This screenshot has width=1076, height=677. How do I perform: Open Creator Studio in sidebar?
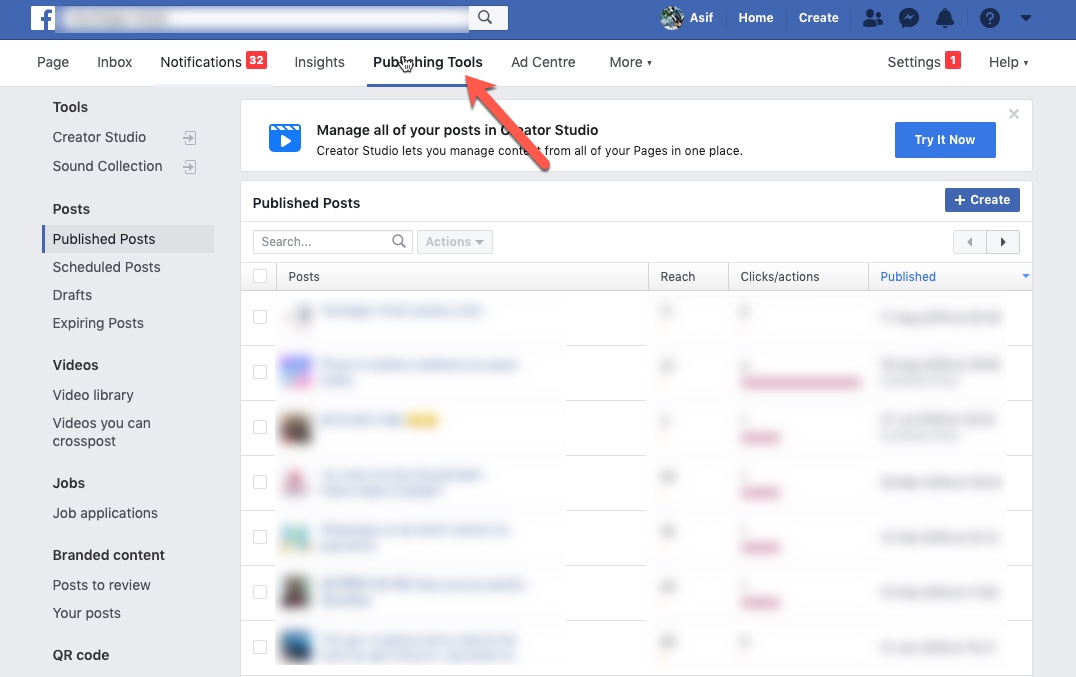coord(100,137)
